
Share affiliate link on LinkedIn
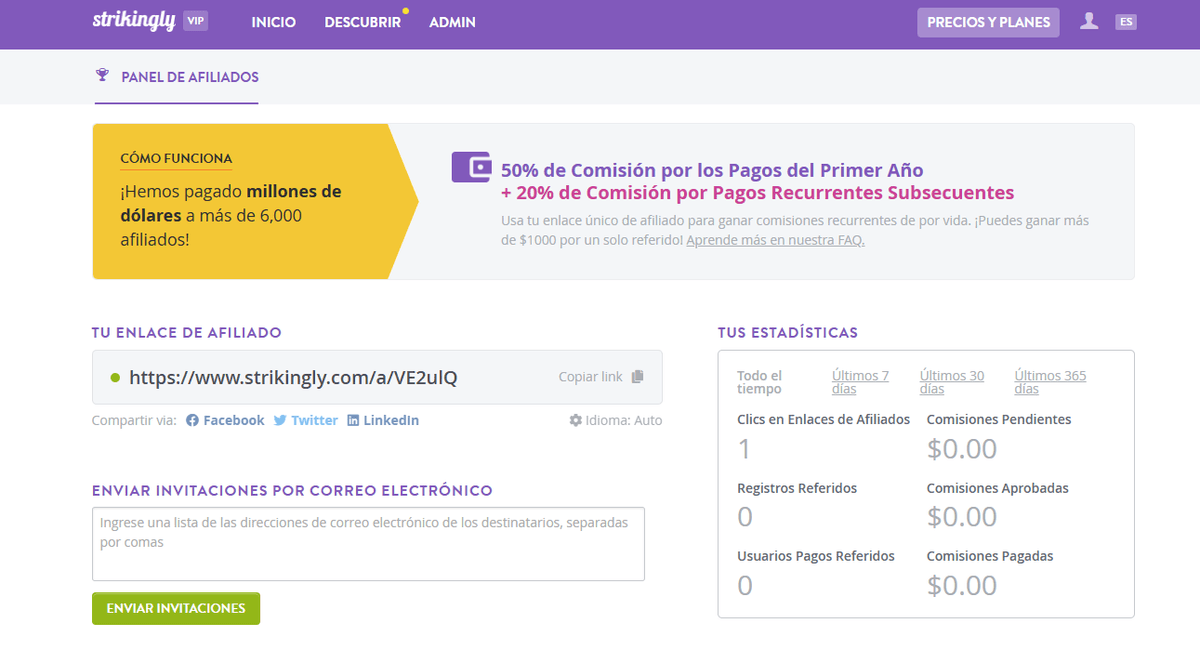[x=383, y=420]
